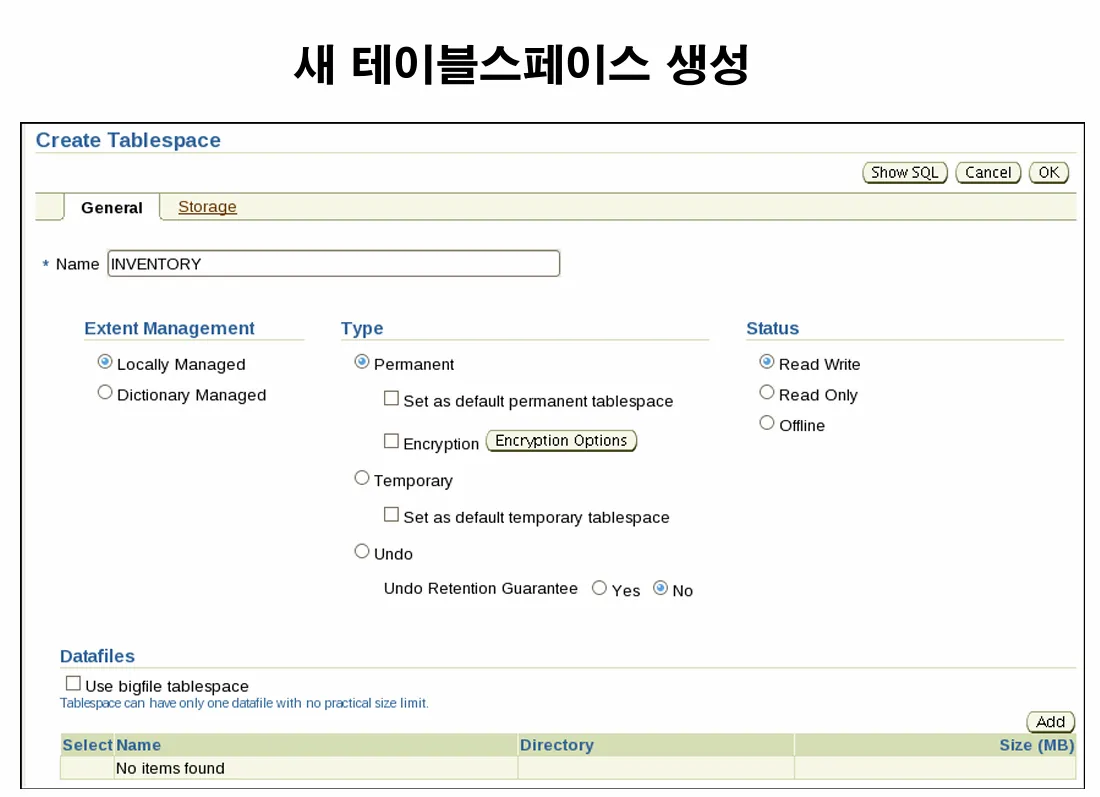Viewport: 1100px width, 797px height.
Task: Click the bigfile tablespace hint text
Action: (x=244, y=703)
